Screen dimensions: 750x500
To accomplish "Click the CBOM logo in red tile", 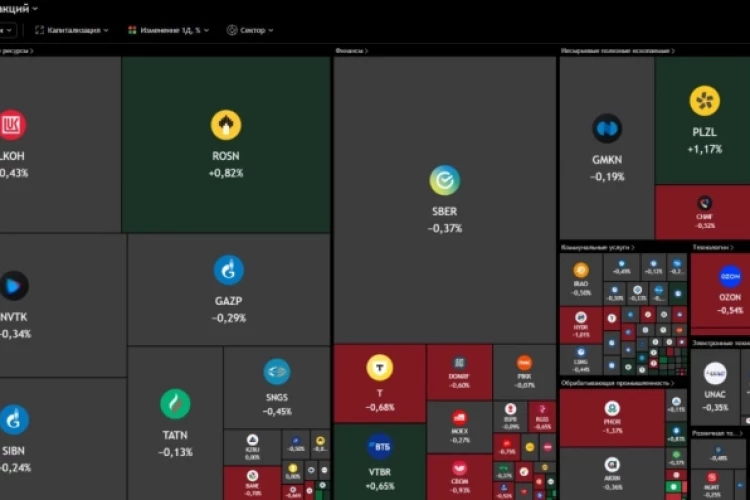I will 459,468.
